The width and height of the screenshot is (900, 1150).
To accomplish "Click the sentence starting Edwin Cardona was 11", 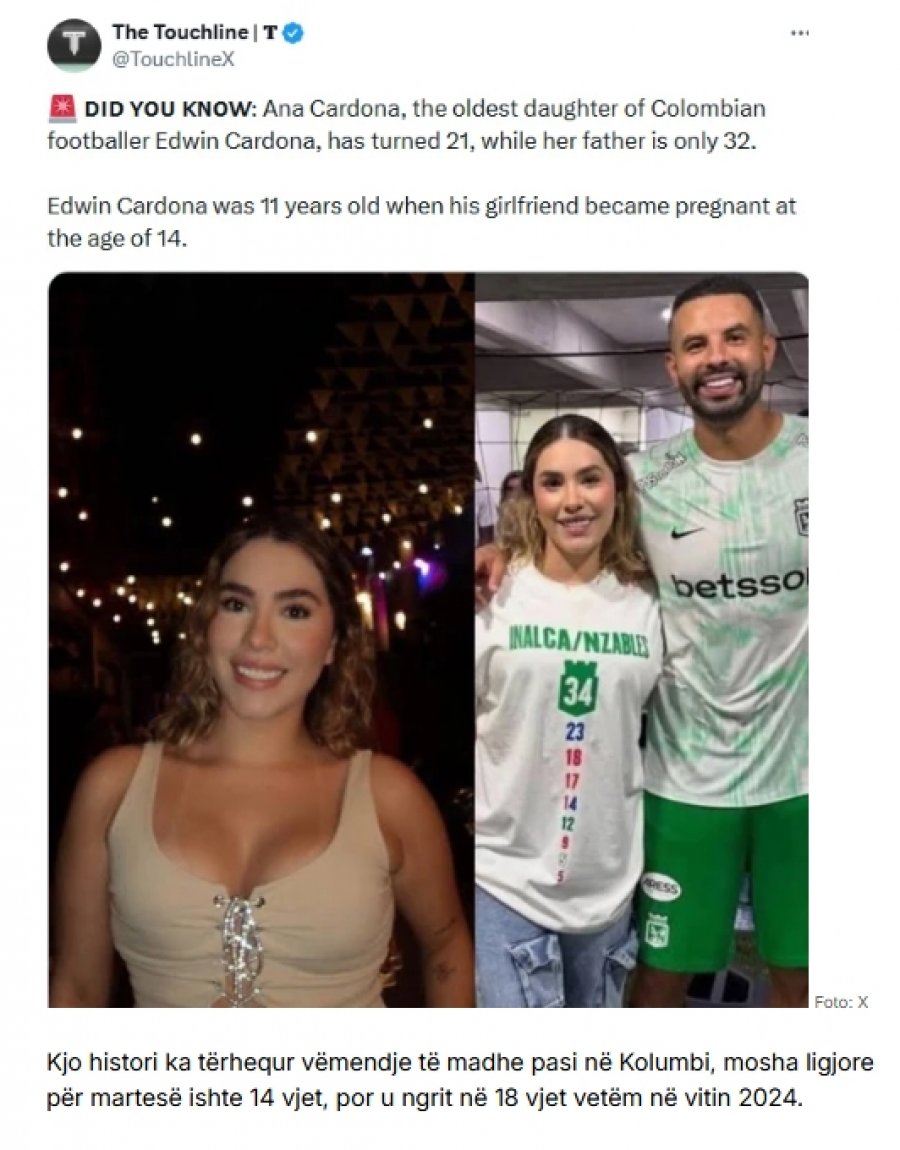I will [421, 221].
